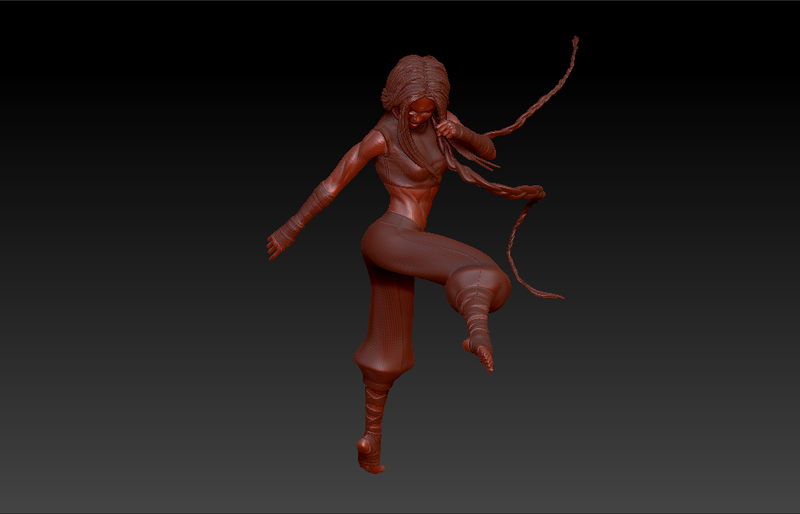
Task: Click the character's raised bent knee
Action: [479, 286]
